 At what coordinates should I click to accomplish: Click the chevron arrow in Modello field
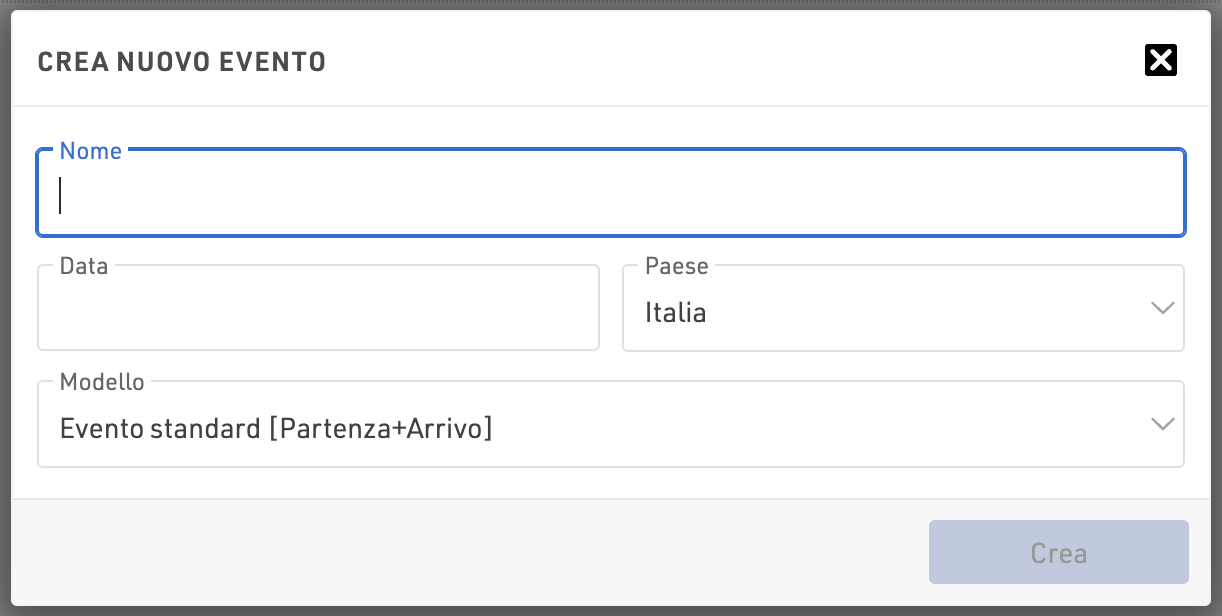click(1162, 424)
